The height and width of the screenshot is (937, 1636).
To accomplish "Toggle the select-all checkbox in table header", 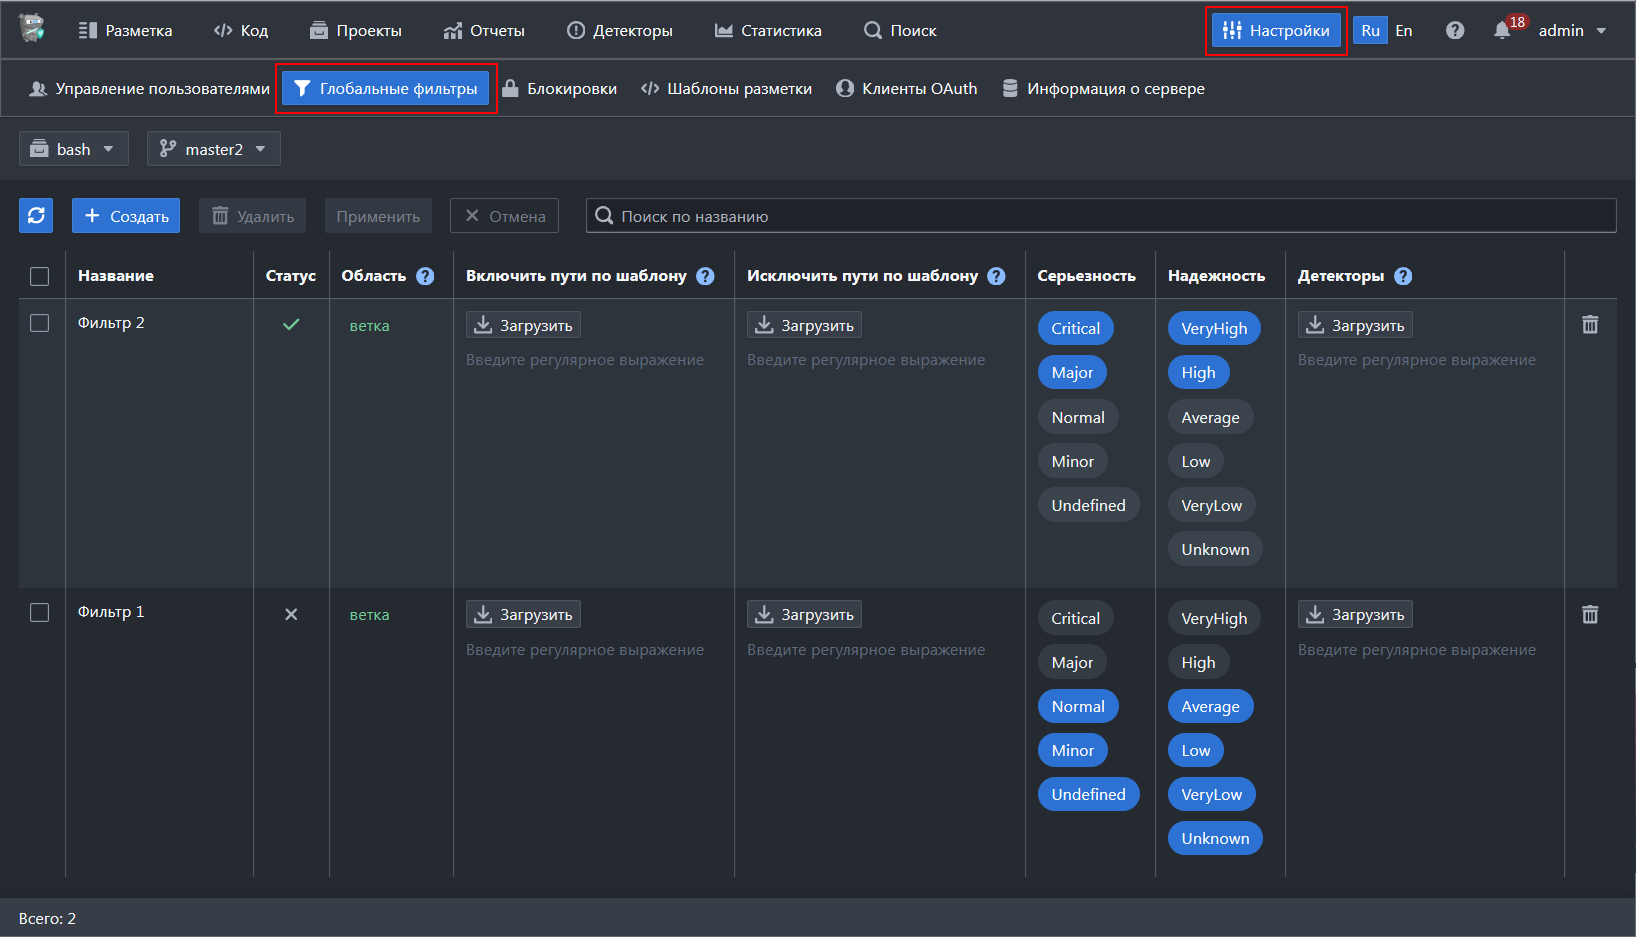I will point(40,277).
